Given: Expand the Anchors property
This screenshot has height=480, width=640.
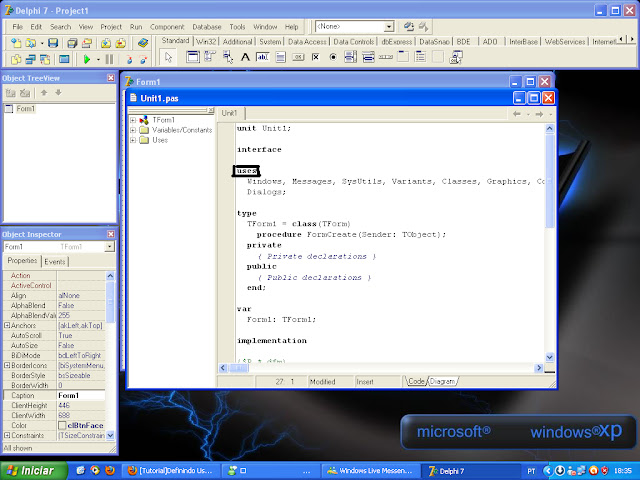Looking at the screenshot, I should click(x=7, y=325).
